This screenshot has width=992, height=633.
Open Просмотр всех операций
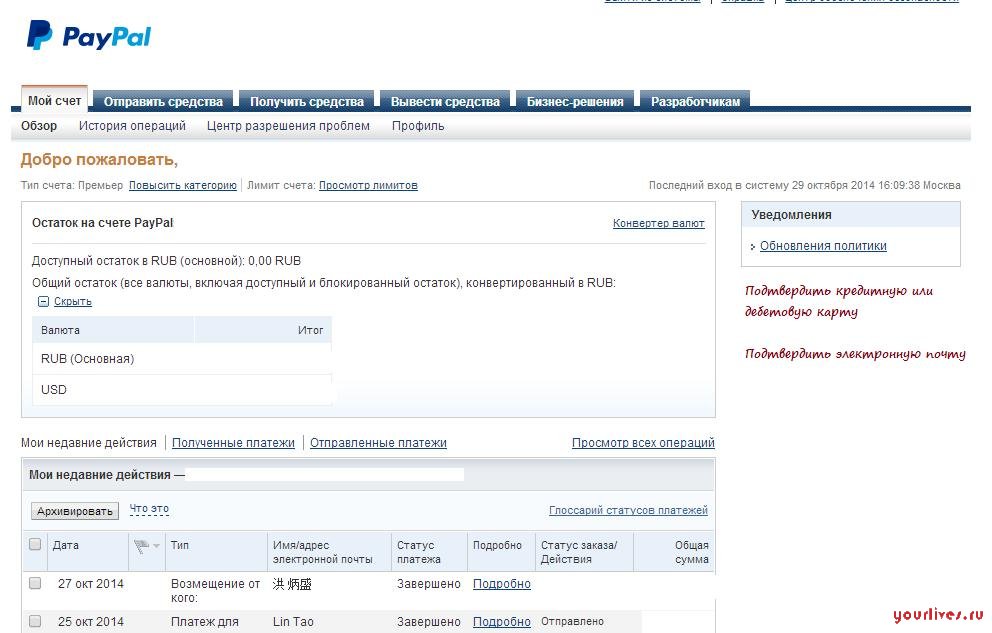tap(643, 443)
